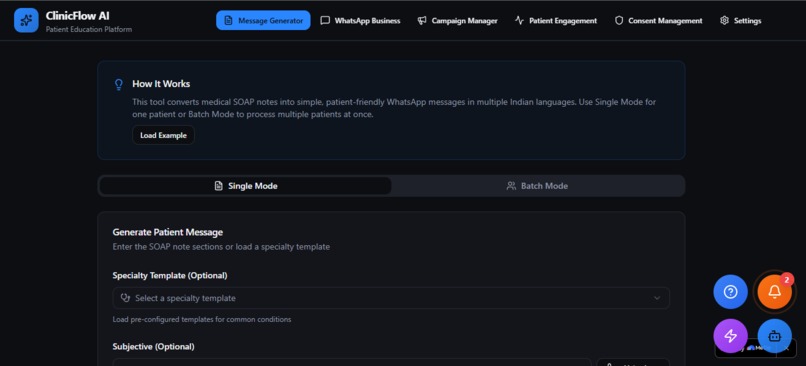The height and width of the screenshot is (366, 806).
Task: Open the Consent Management tab
Action: click(x=658, y=21)
